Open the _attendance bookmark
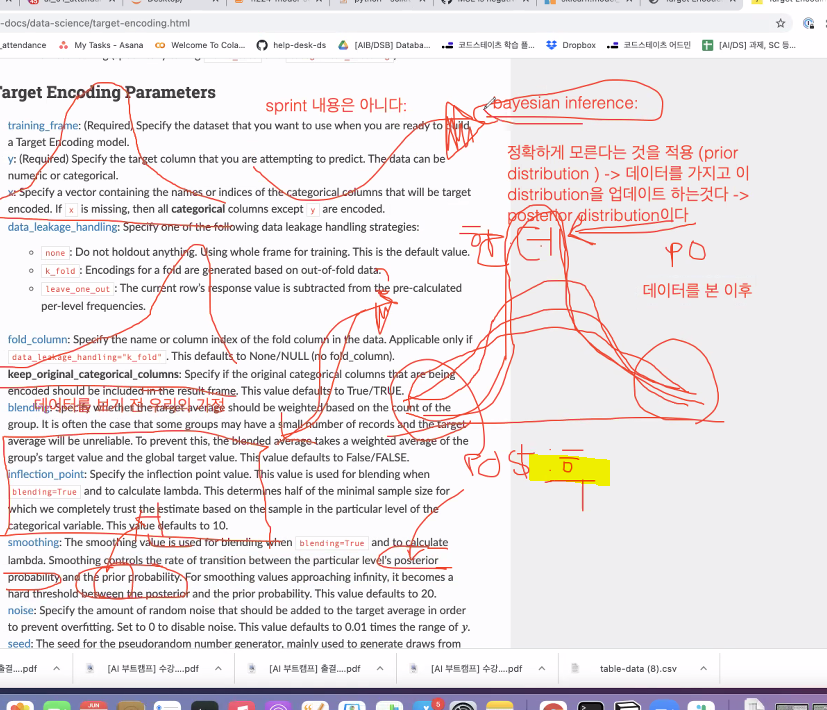This screenshot has height=710, width=827. click(x=23, y=45)
